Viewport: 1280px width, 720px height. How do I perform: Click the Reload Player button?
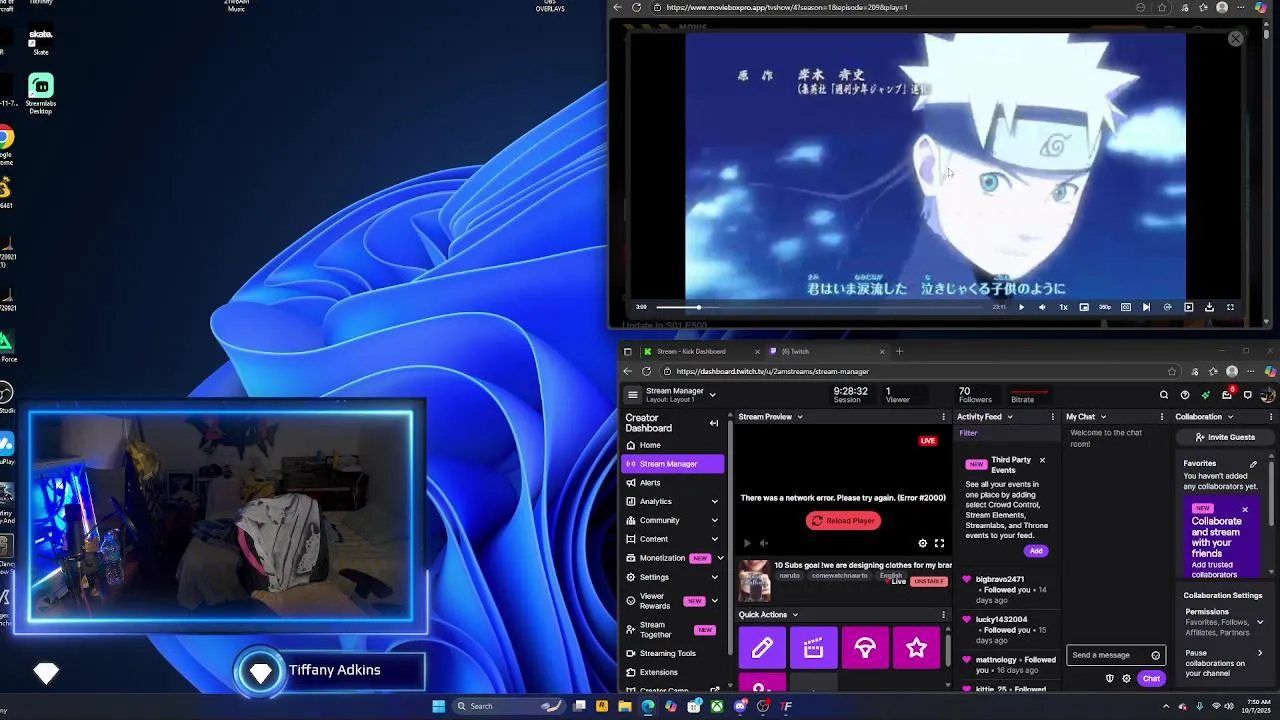point(843,520)
